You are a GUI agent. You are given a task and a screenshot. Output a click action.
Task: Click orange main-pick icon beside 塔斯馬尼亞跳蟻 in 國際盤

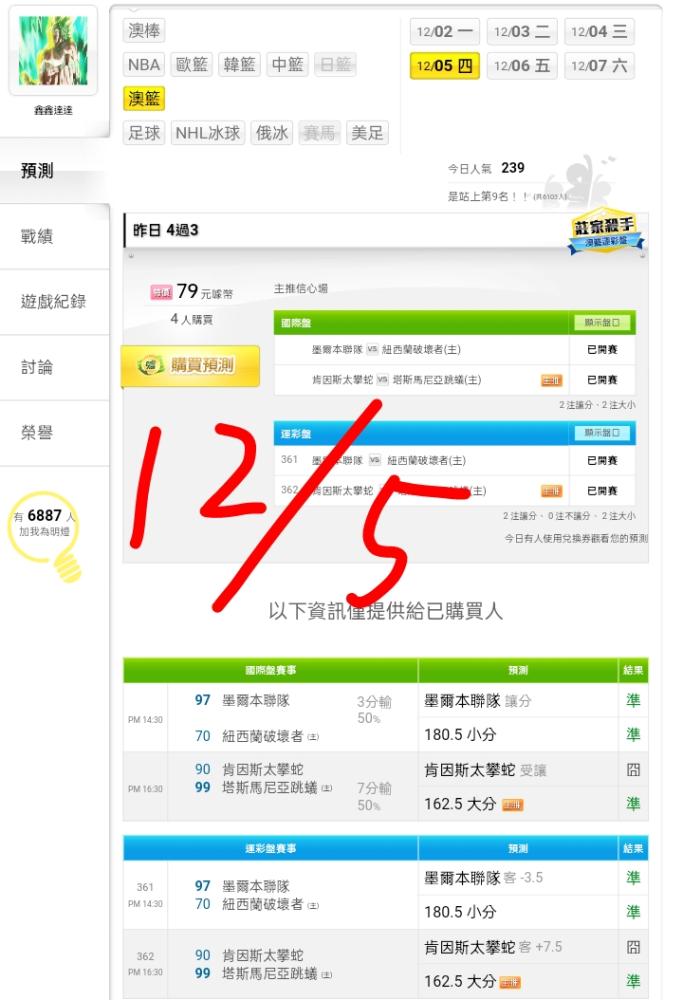click(551, 380)
